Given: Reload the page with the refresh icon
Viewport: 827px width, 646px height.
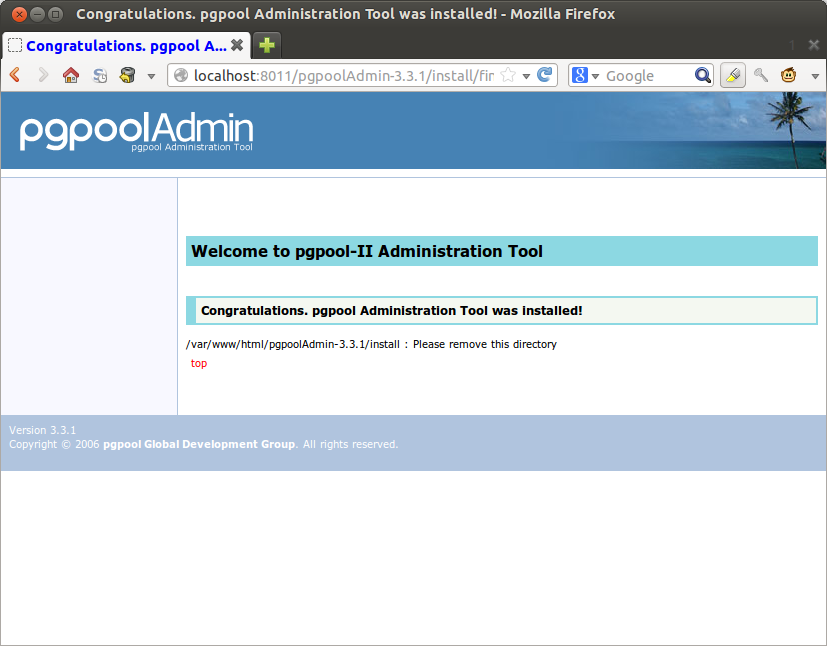Looking at the screenshot, I should pos(544,75).
